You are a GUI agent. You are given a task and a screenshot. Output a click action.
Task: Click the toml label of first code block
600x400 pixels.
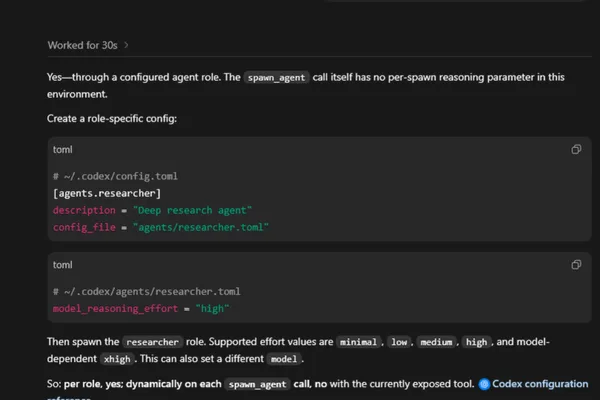[x=62, y=149]
